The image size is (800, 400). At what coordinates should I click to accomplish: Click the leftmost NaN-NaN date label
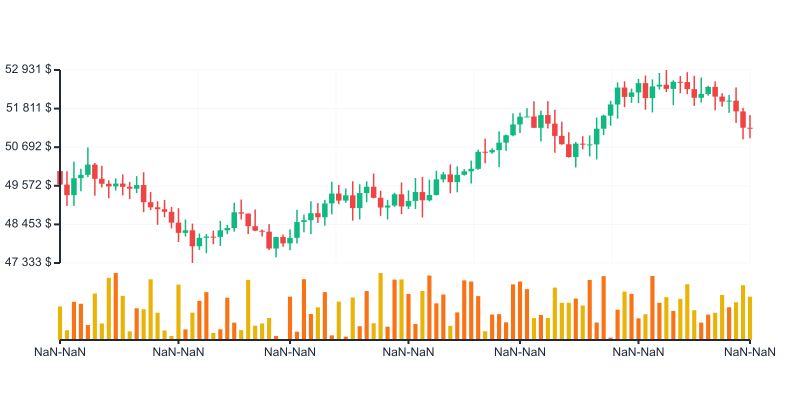(x=60, y=352)
